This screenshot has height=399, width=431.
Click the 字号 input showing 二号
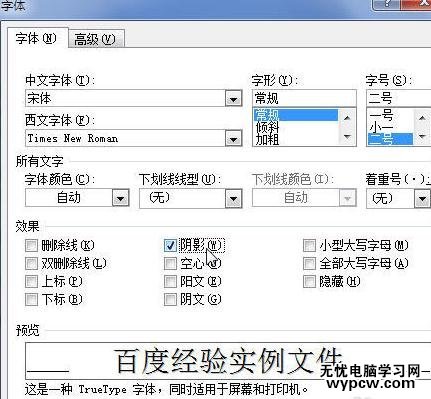coord(399,98)
